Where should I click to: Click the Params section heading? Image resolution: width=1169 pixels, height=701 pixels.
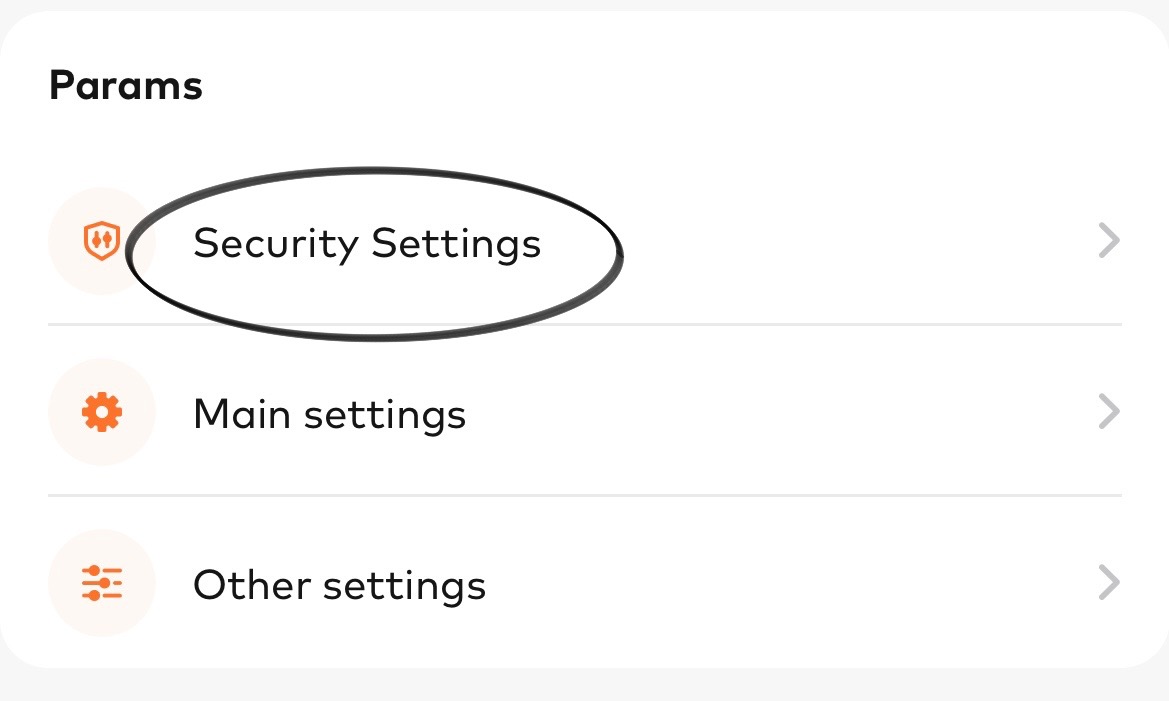pyautogui.click(x=126, y=86)
